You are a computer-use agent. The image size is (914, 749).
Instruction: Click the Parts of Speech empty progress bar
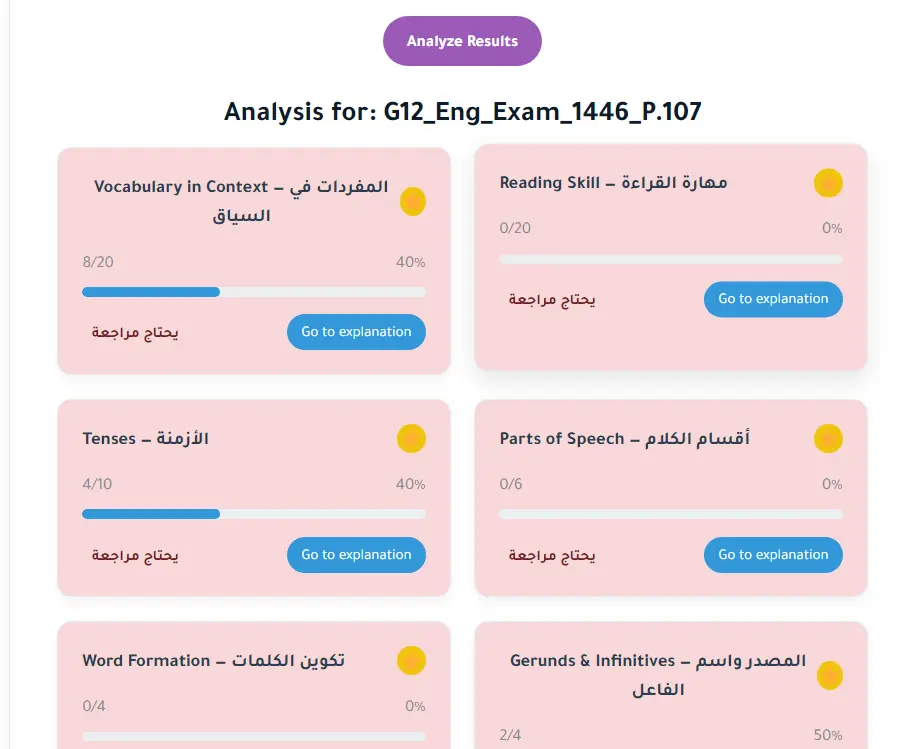[x=670, y=514]
